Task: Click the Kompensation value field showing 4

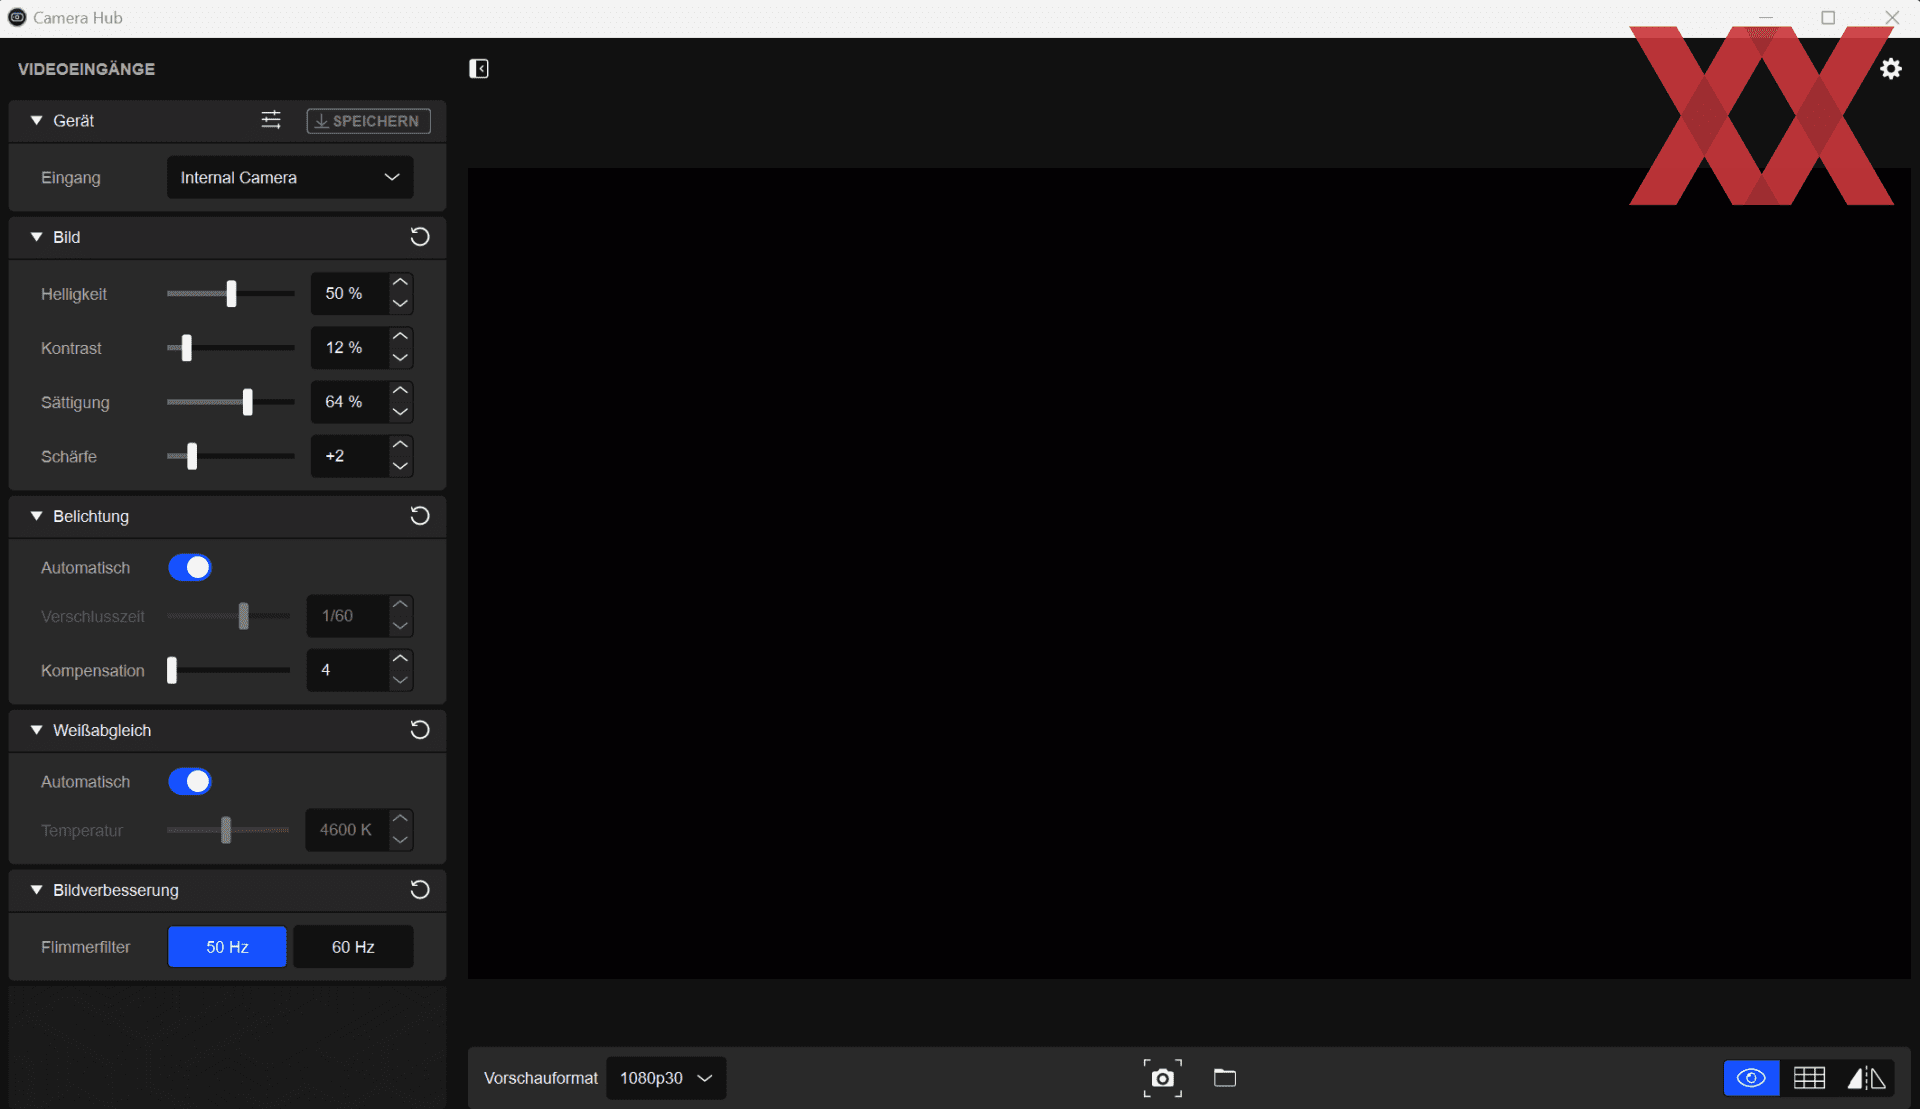Action: coord(347,670)
